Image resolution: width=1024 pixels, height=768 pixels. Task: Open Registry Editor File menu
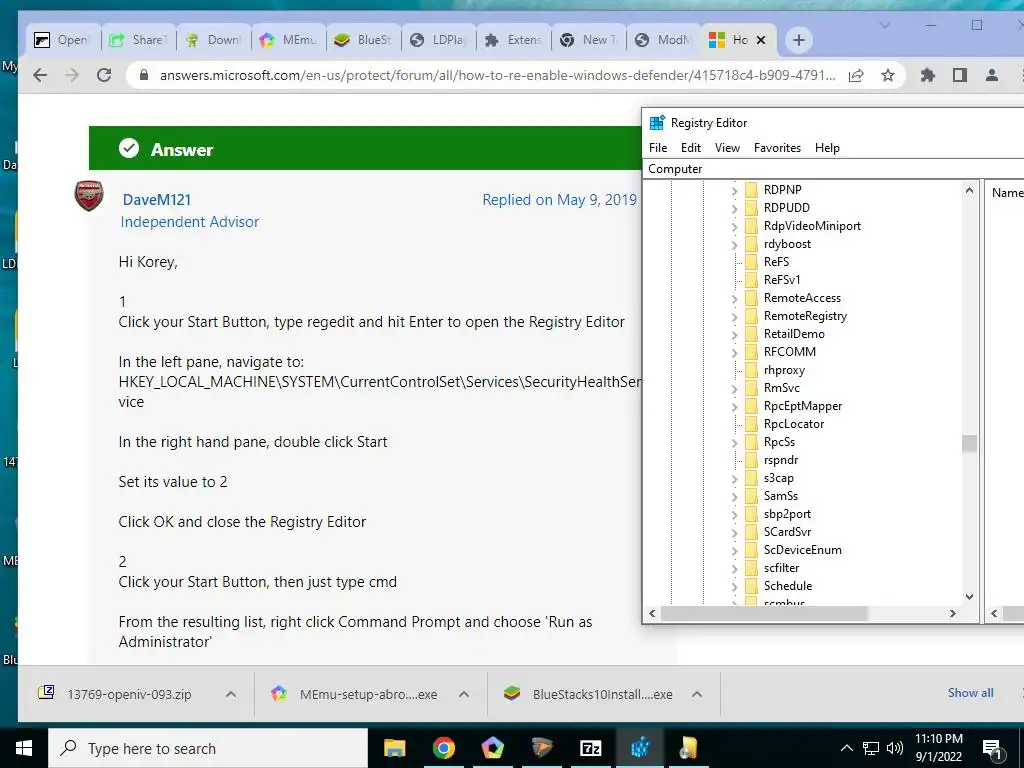coord(658,148)
